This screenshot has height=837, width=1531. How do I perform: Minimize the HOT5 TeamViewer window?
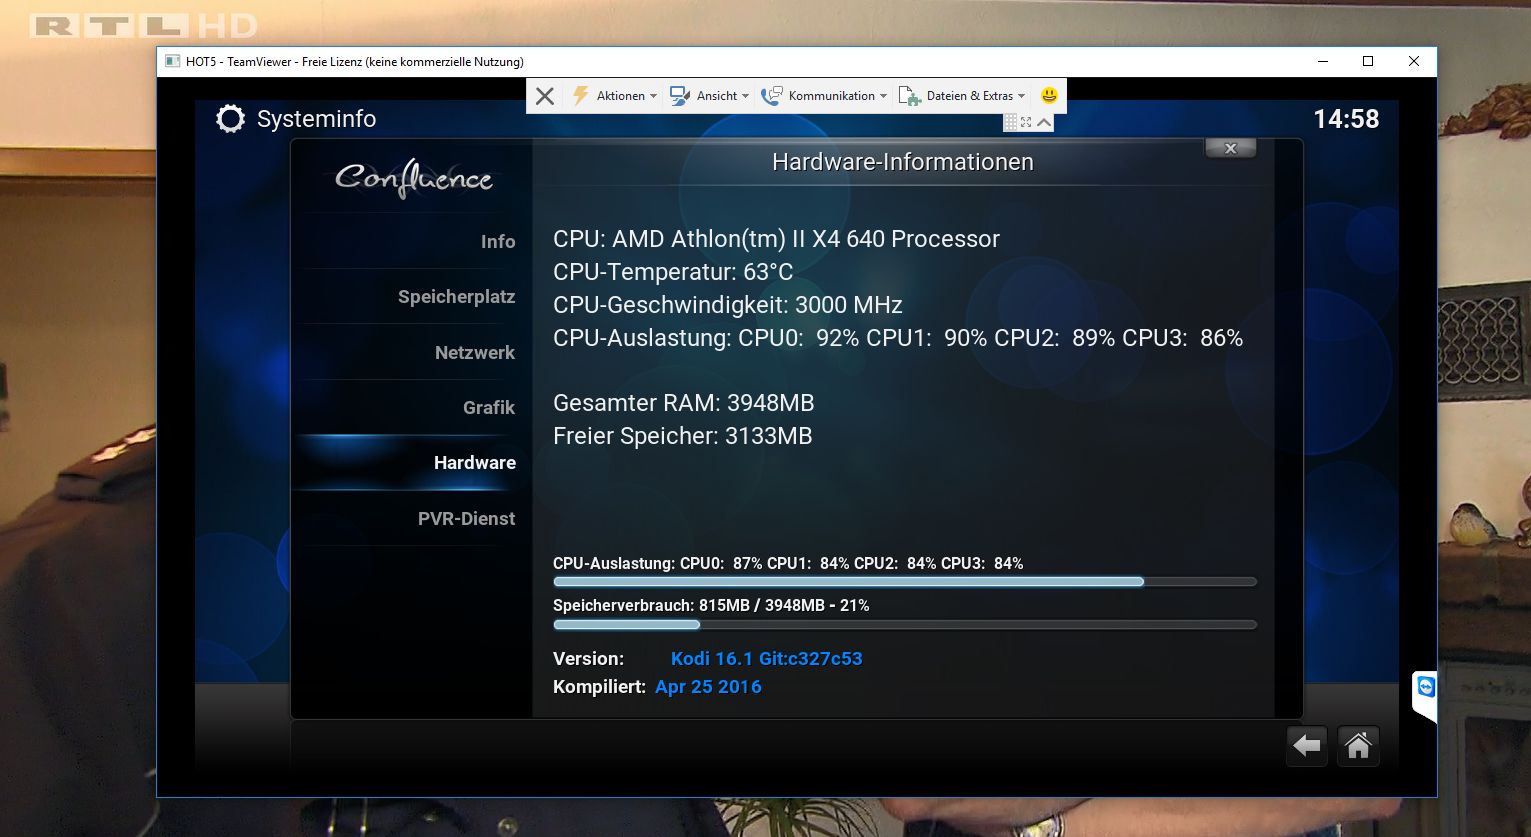1322,61
